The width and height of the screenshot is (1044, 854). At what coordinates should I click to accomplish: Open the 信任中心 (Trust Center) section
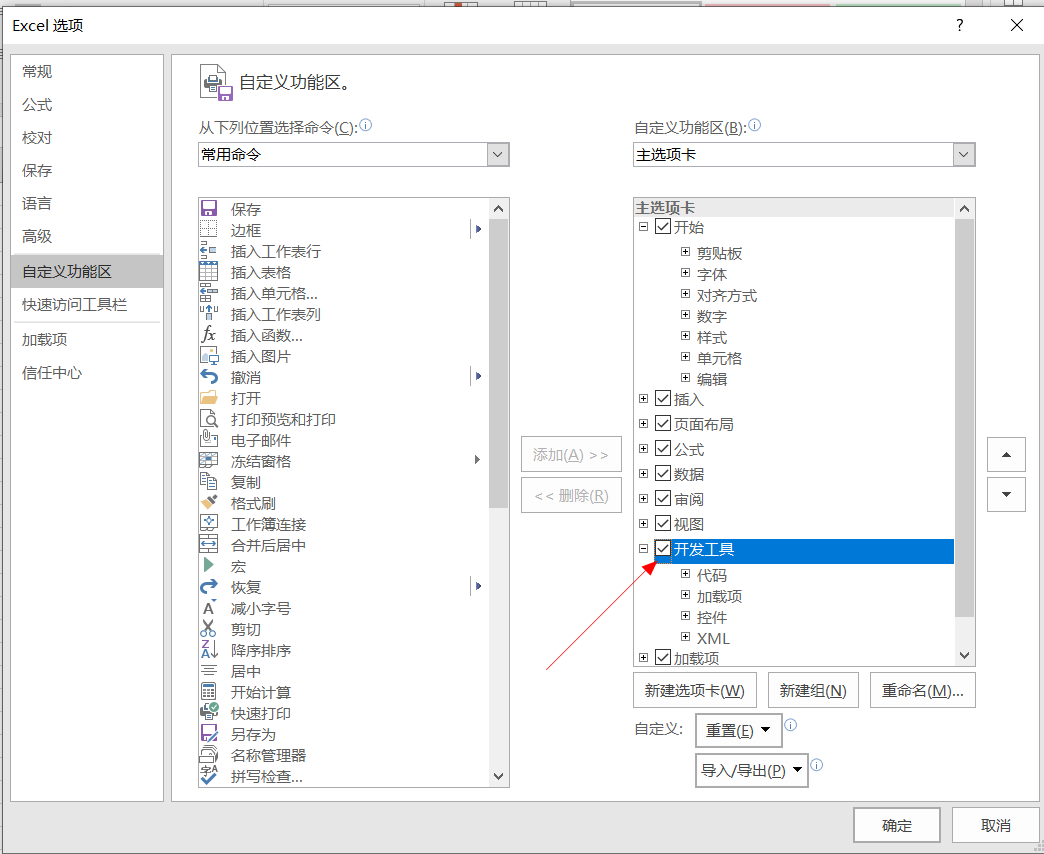click(x=52, y=373)
